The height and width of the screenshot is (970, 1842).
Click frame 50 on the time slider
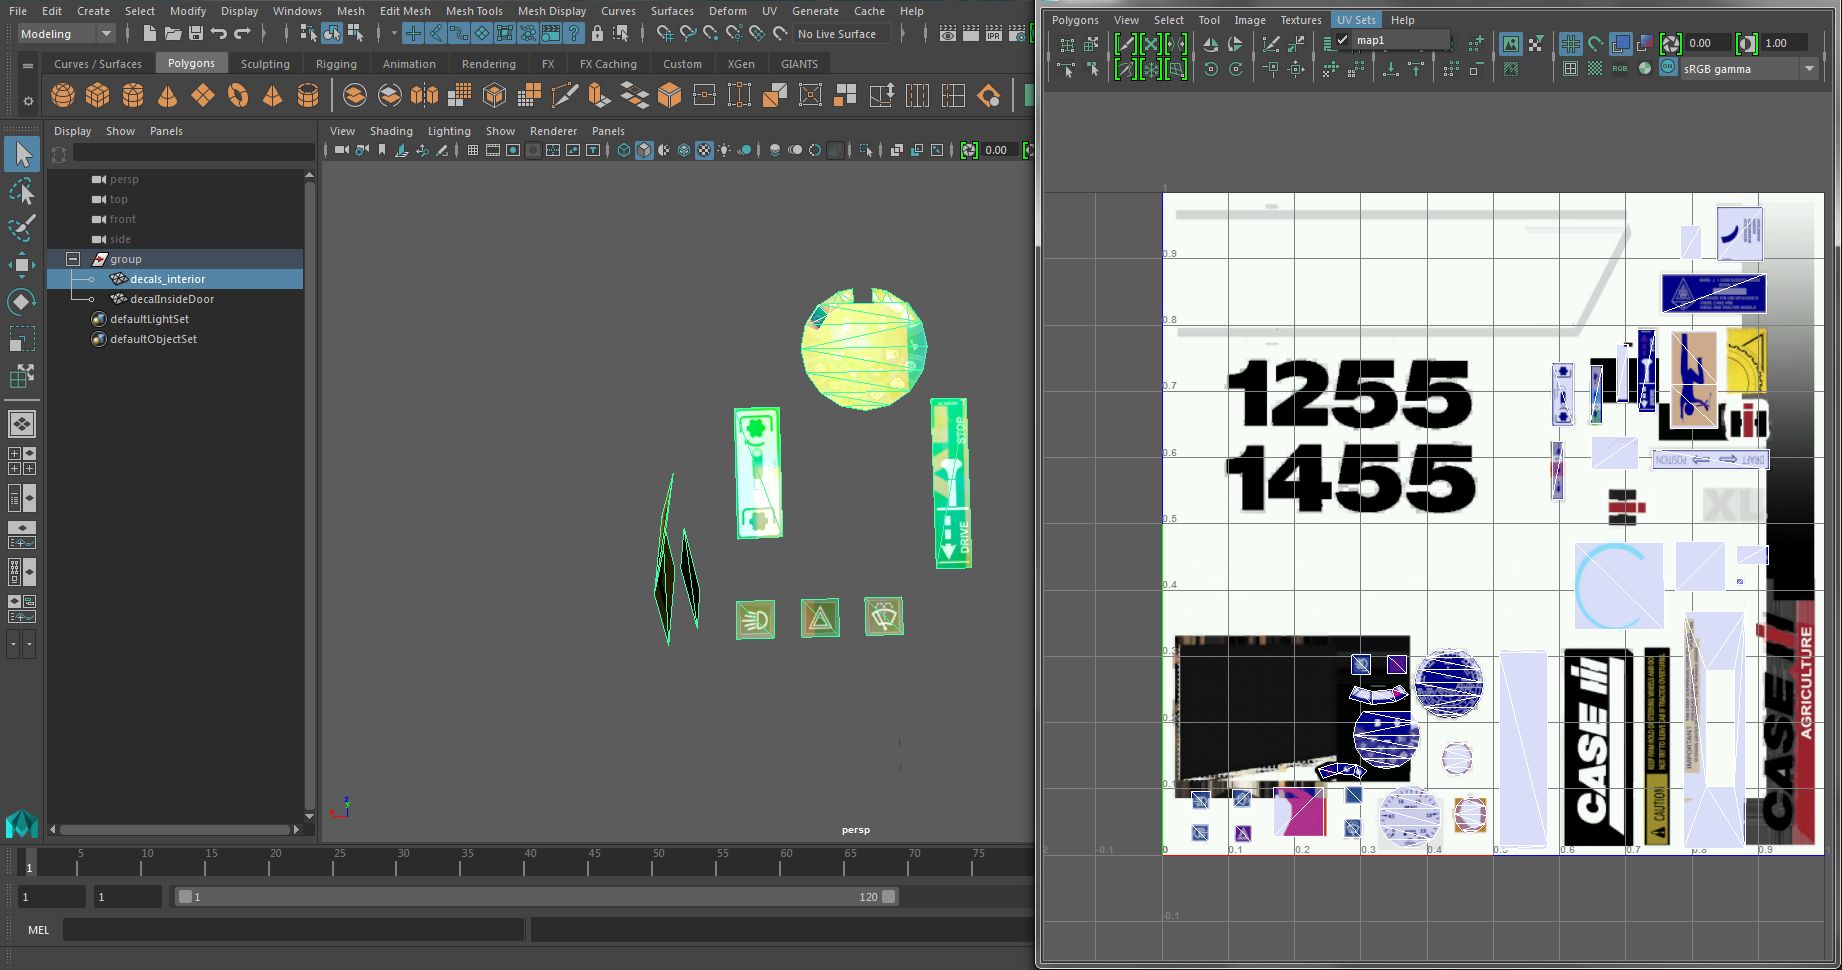[658, 864]
